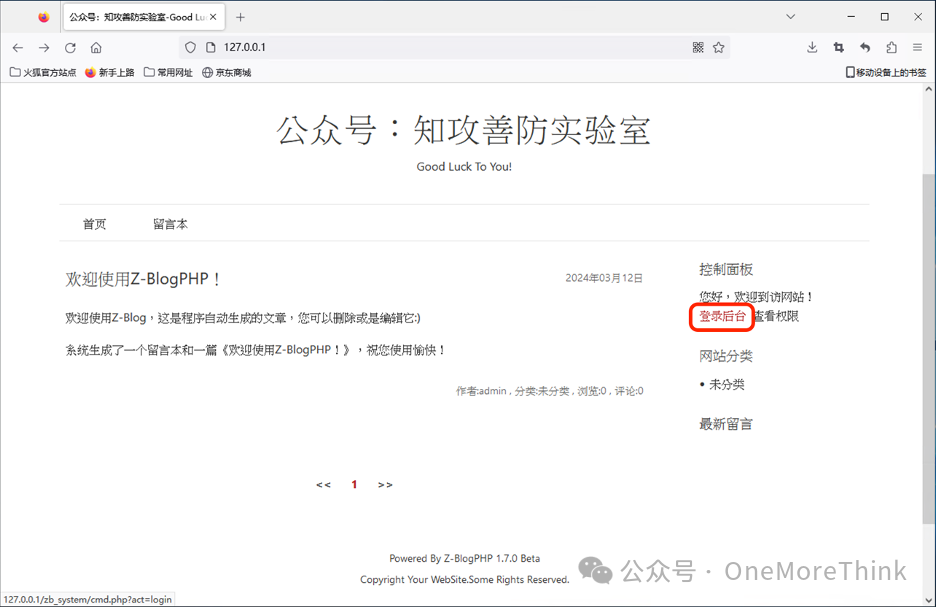Image resolution: width=936 pixels, height=608 pixels.
Task: Maximize the Firefox window
Action: pos(885,17)
